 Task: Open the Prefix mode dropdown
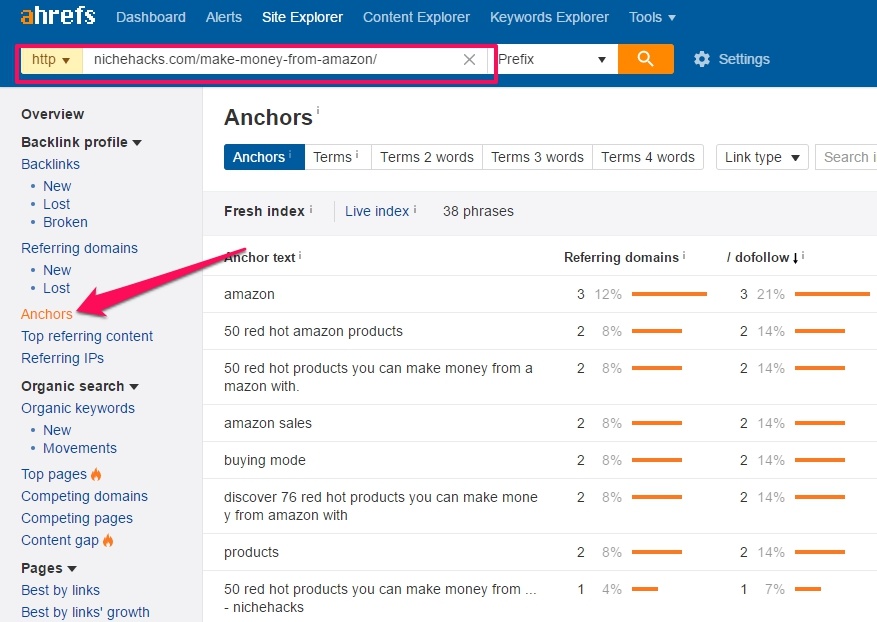553,59
